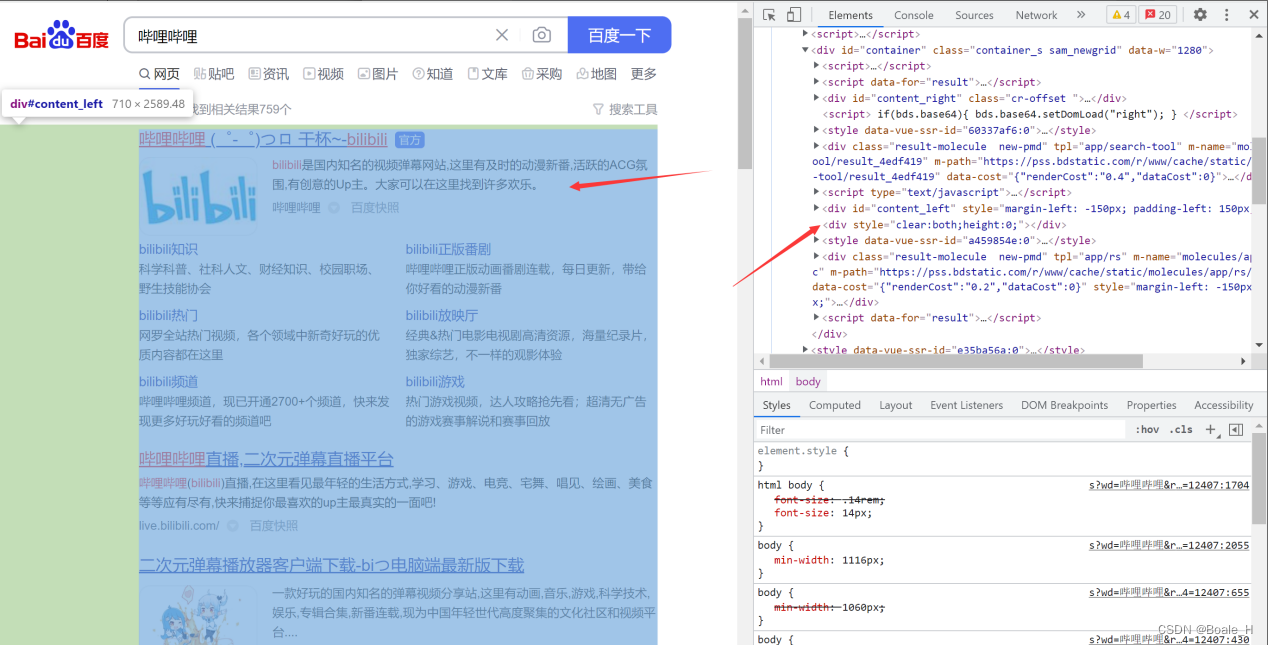Click the errors counter showing 20

1159,15
